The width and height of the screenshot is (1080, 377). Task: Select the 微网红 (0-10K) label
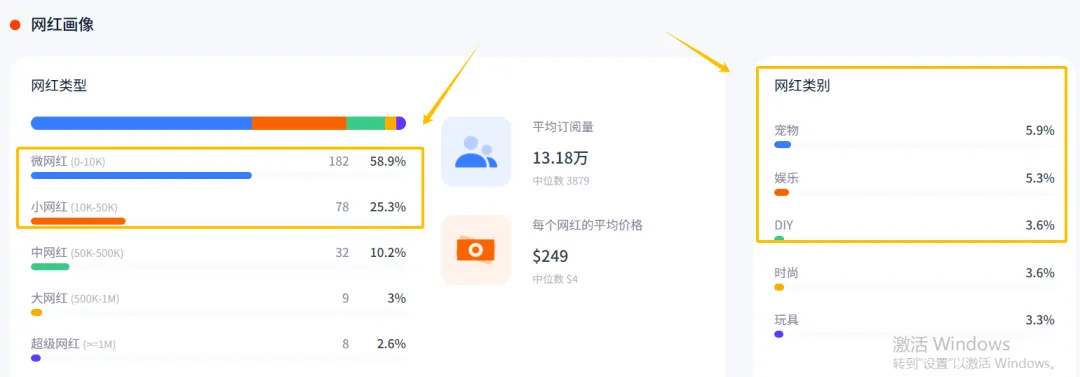tap(68, 161)
